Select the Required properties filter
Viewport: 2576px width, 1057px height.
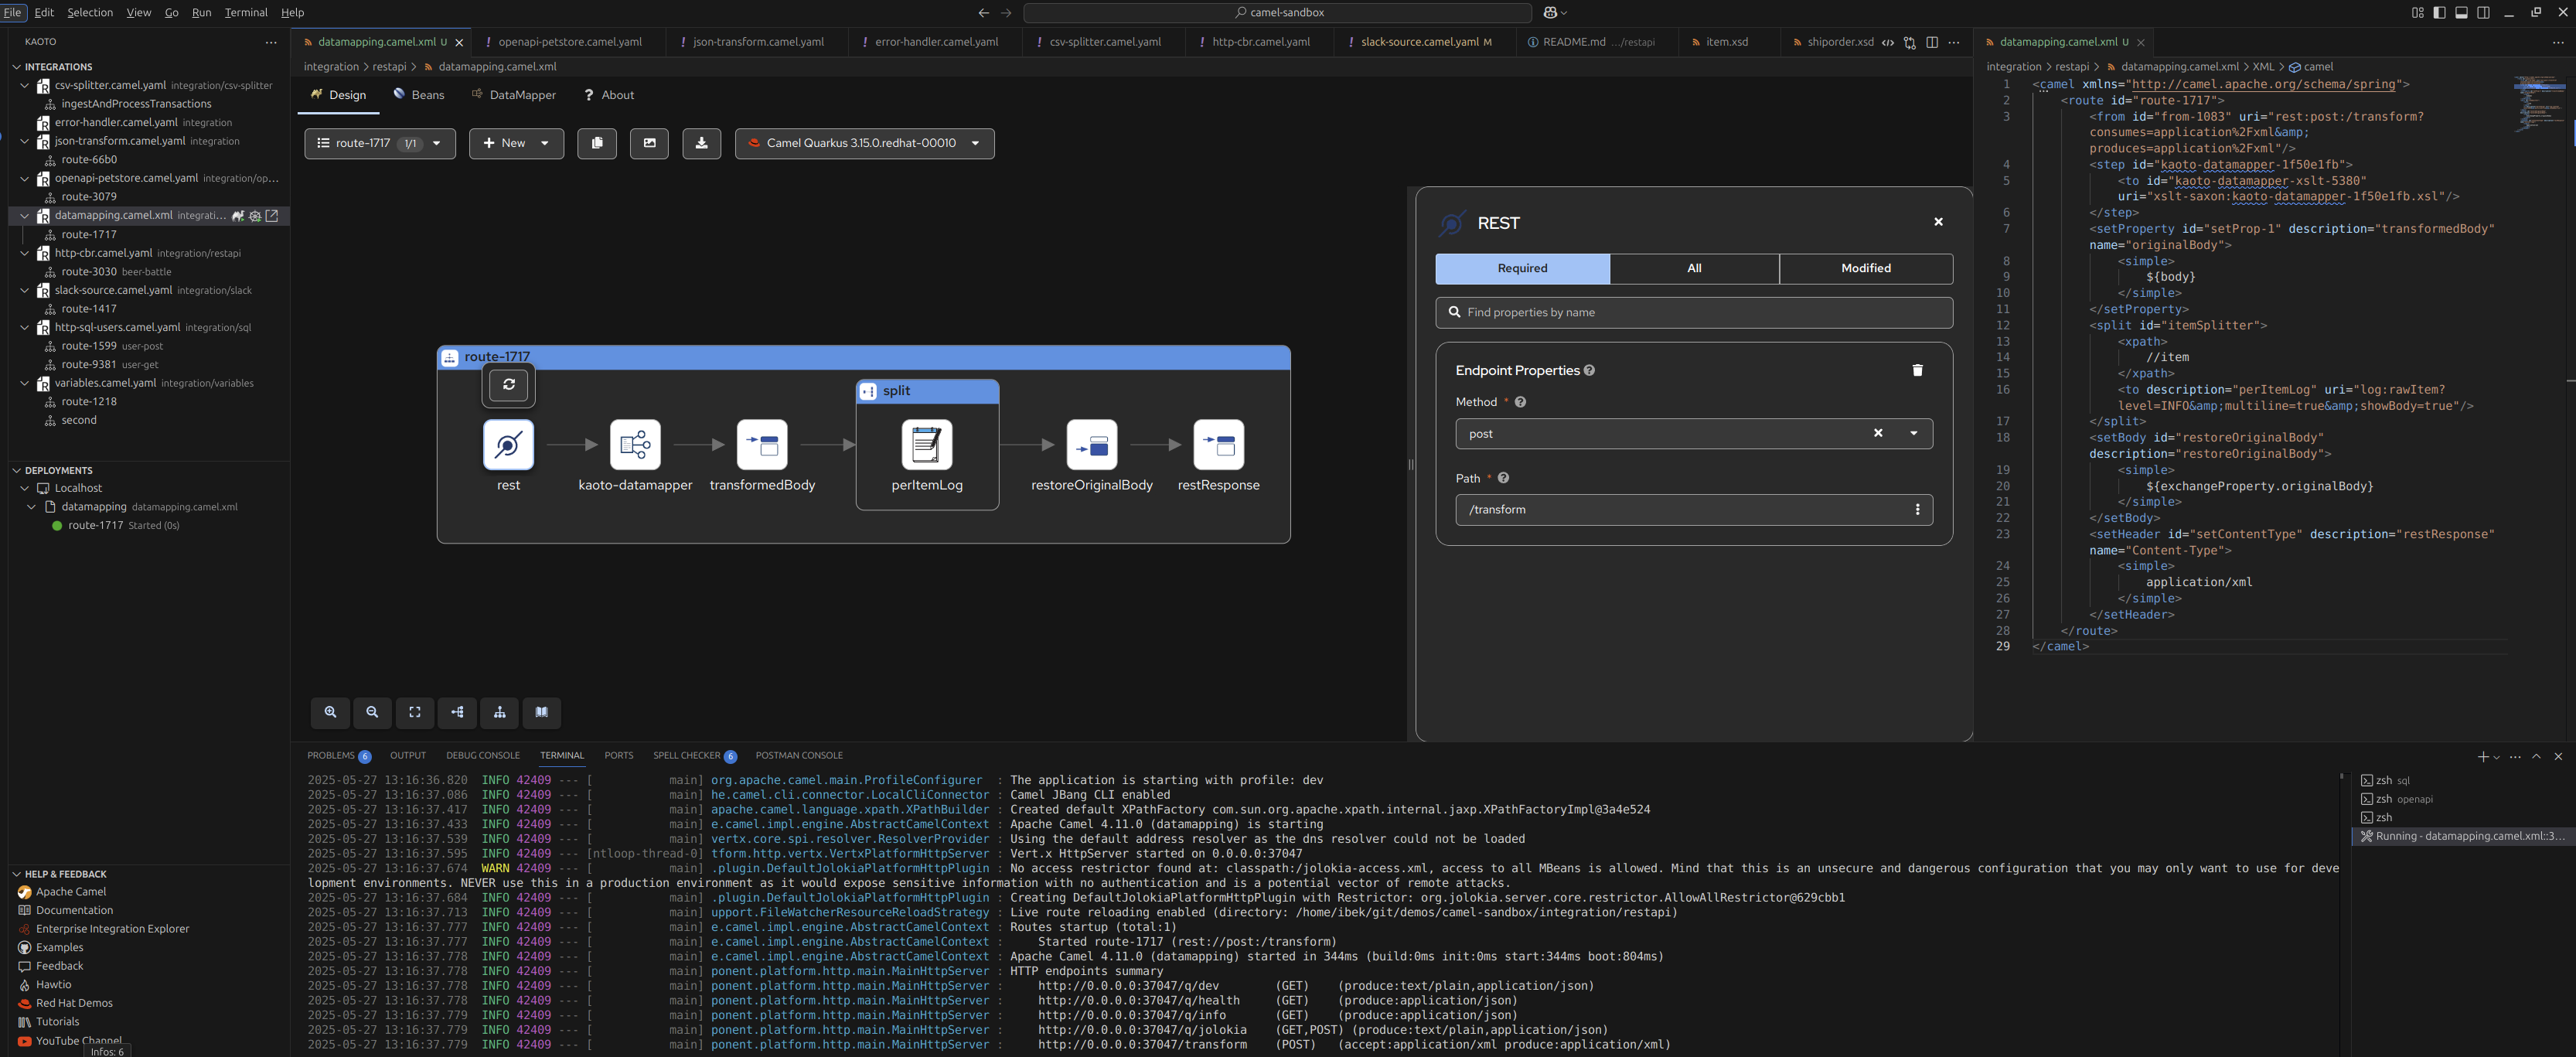(1522, 268)
